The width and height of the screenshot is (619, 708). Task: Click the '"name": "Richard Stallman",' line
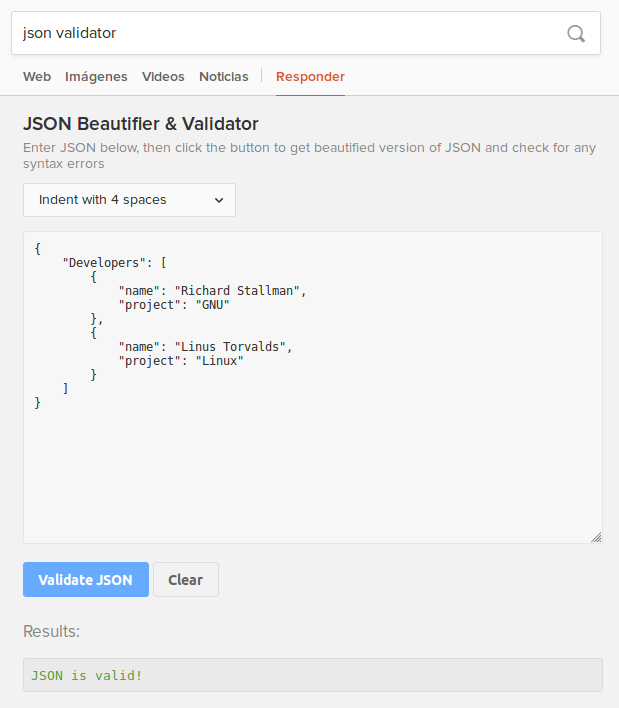(x=212, y=291)
